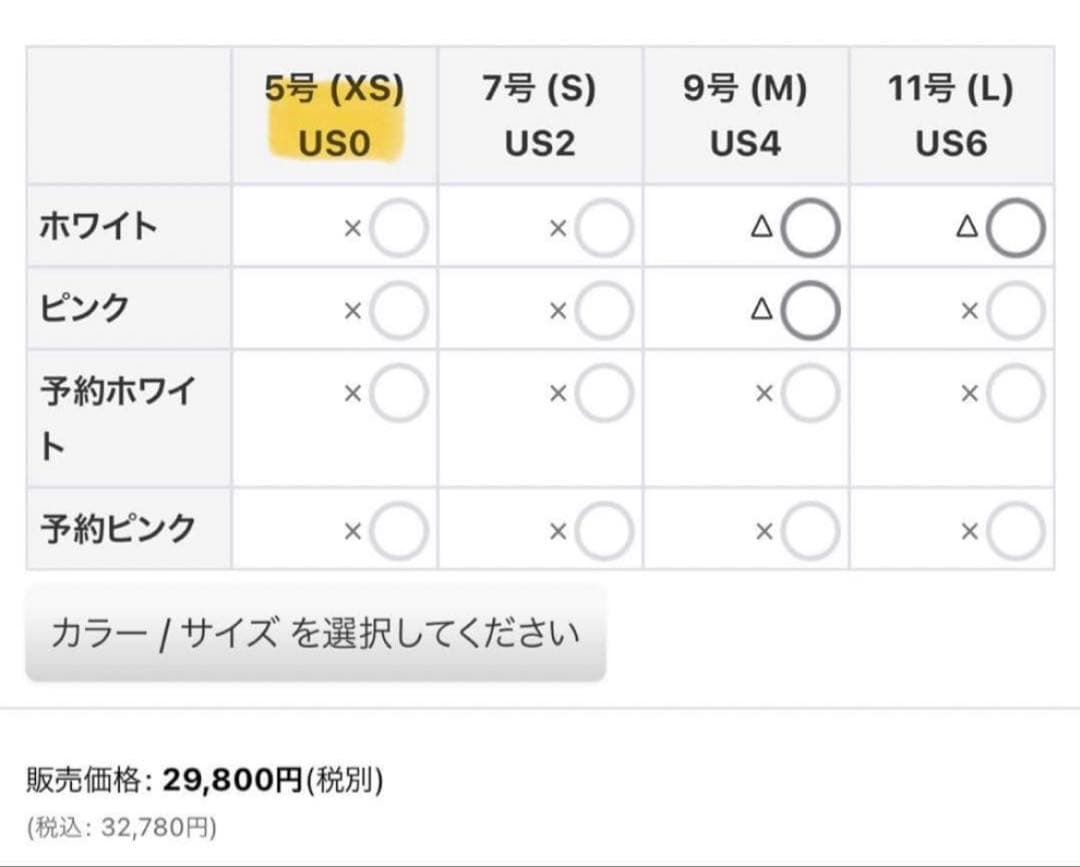Choose Pink radio for 11号 (L)
Image resolution: width=1080 pixels, height=867 pixels.
[1016, 311]
